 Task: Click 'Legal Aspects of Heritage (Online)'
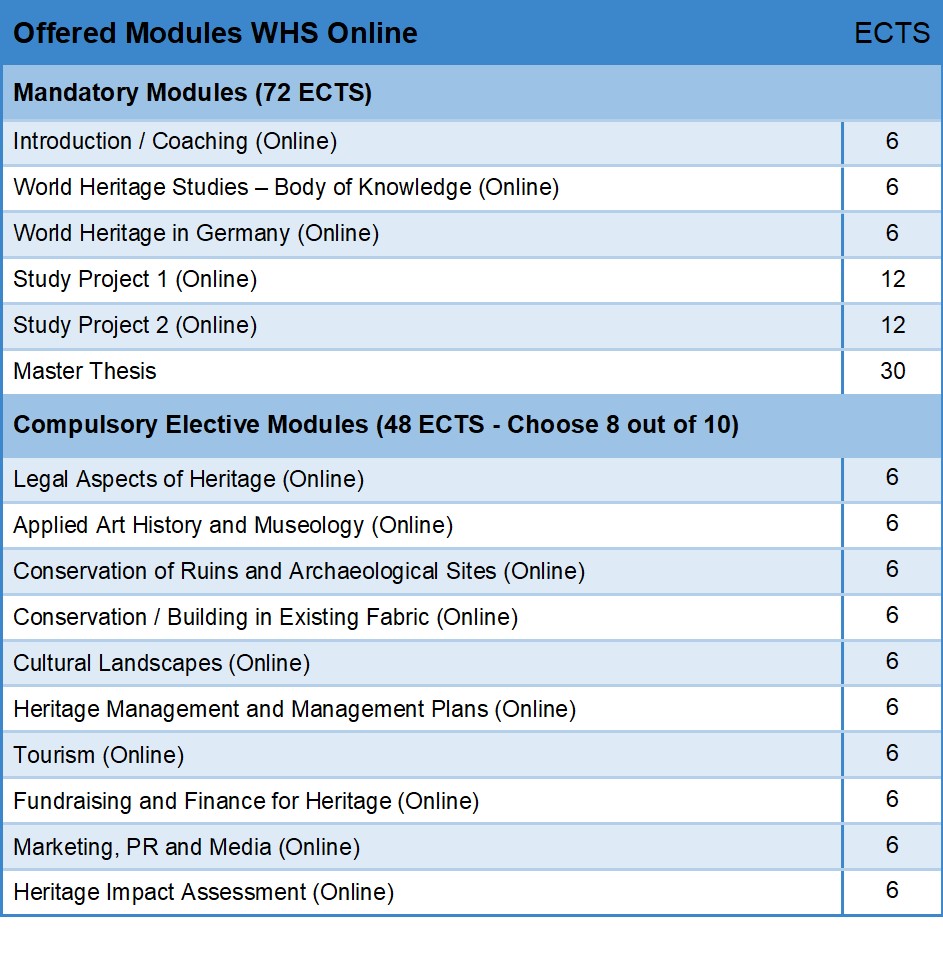188,480
